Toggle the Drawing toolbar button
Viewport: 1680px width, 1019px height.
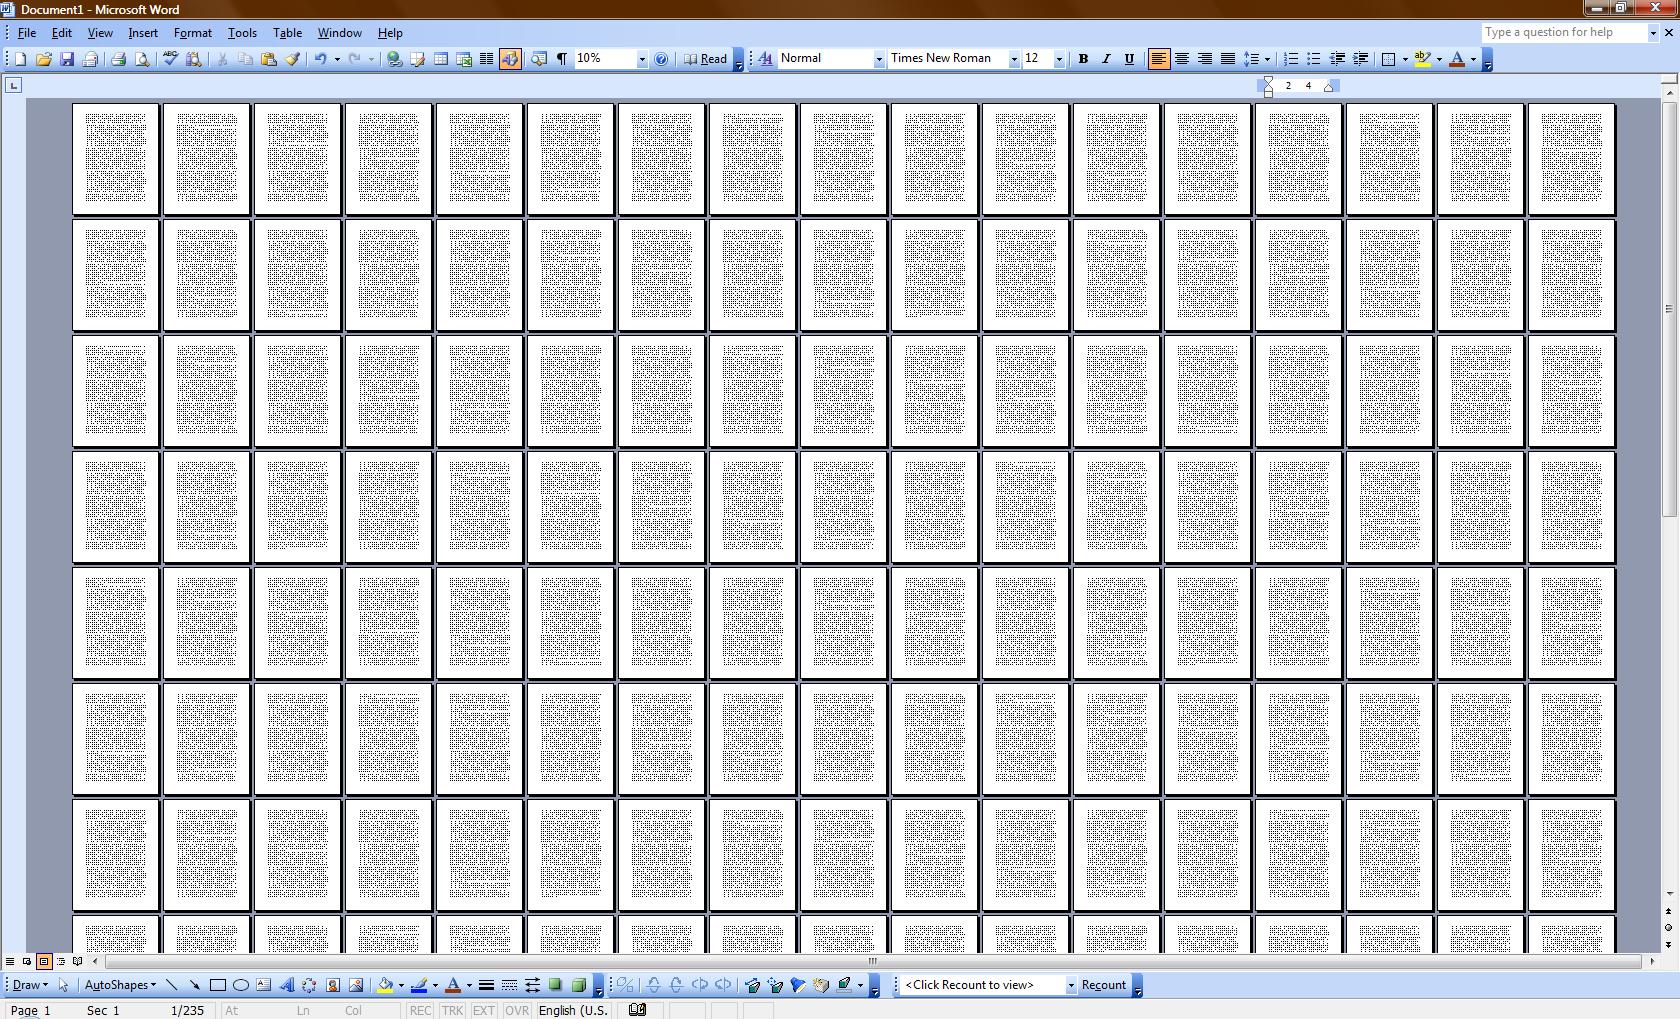click(x=510, y=59)
